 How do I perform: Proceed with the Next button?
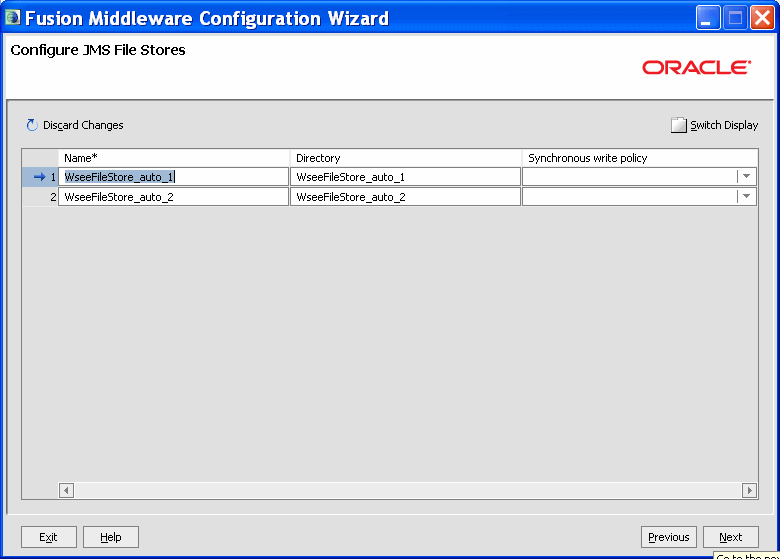coord(731,537)
